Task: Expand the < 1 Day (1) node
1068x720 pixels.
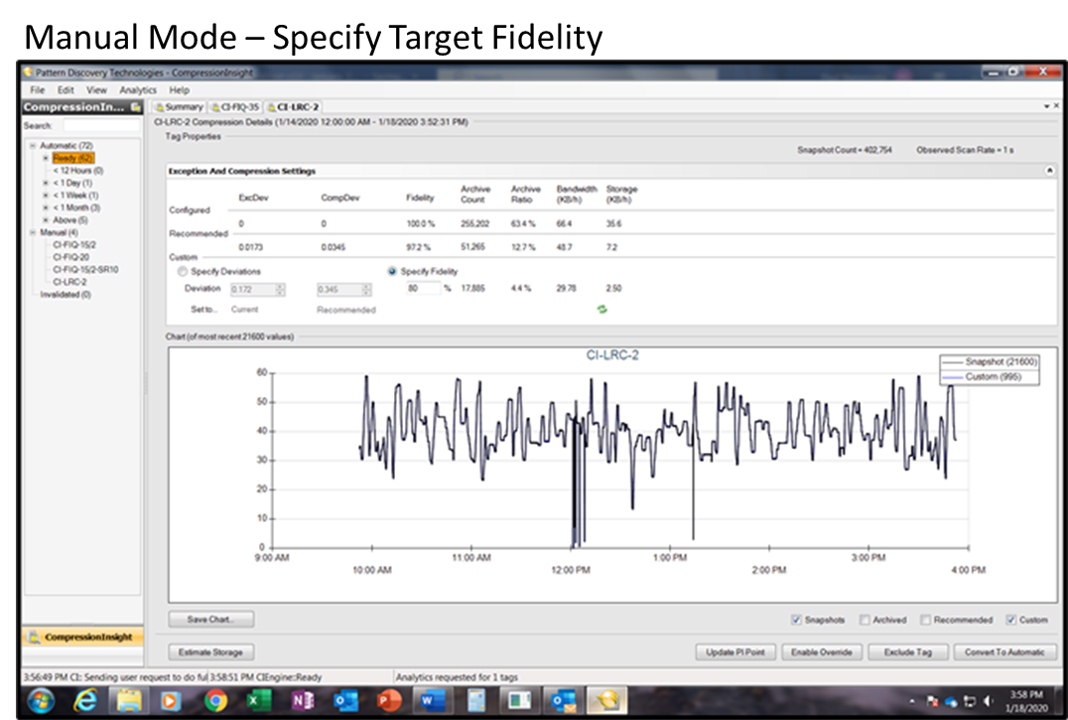Action: tap(46, 183)
